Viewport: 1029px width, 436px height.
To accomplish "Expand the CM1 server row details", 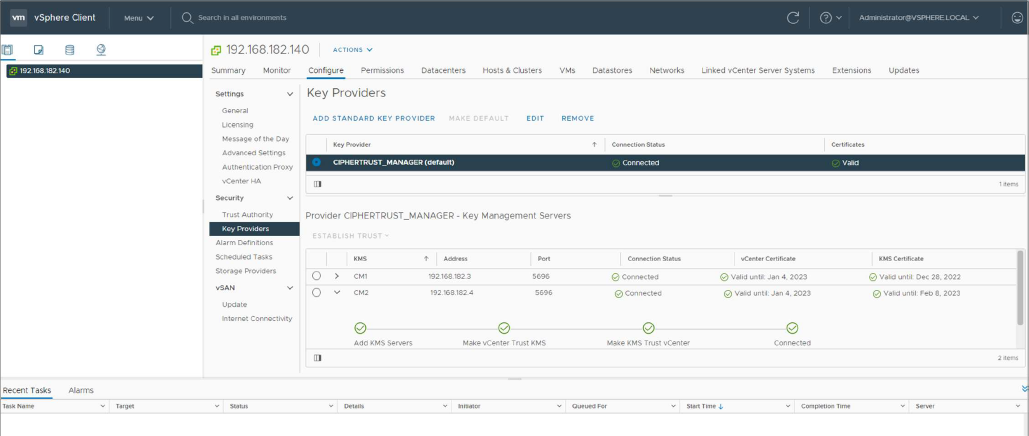I will pos(337,276).
